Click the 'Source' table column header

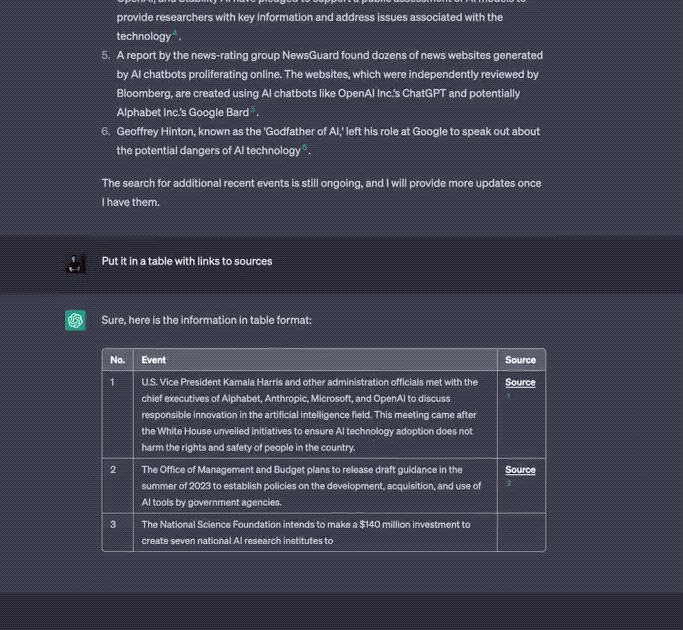click(x=520, y=360)
